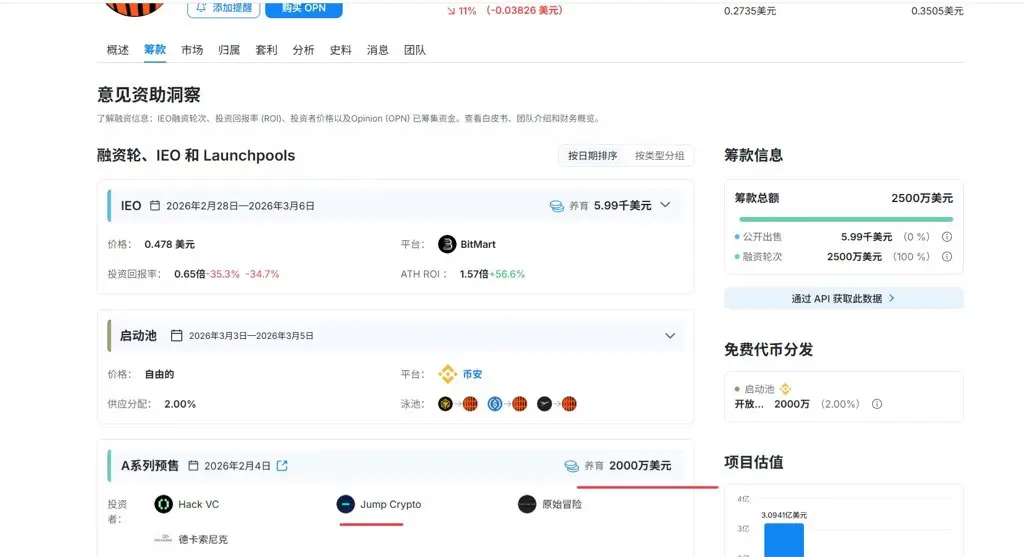Image resolution: width=1024 pixels, height=557 pixels.
Task: Click the Hack VC investor logo
Action: click(163, 504)
